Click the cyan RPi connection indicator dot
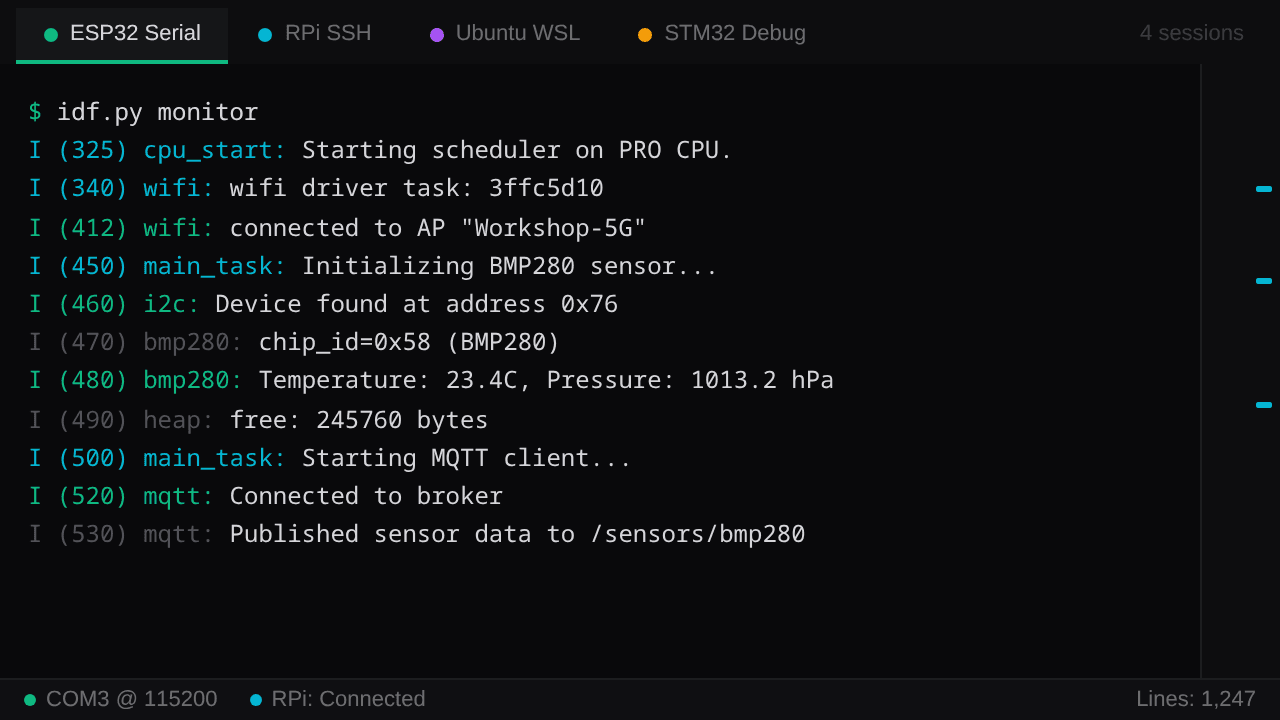 256,700
